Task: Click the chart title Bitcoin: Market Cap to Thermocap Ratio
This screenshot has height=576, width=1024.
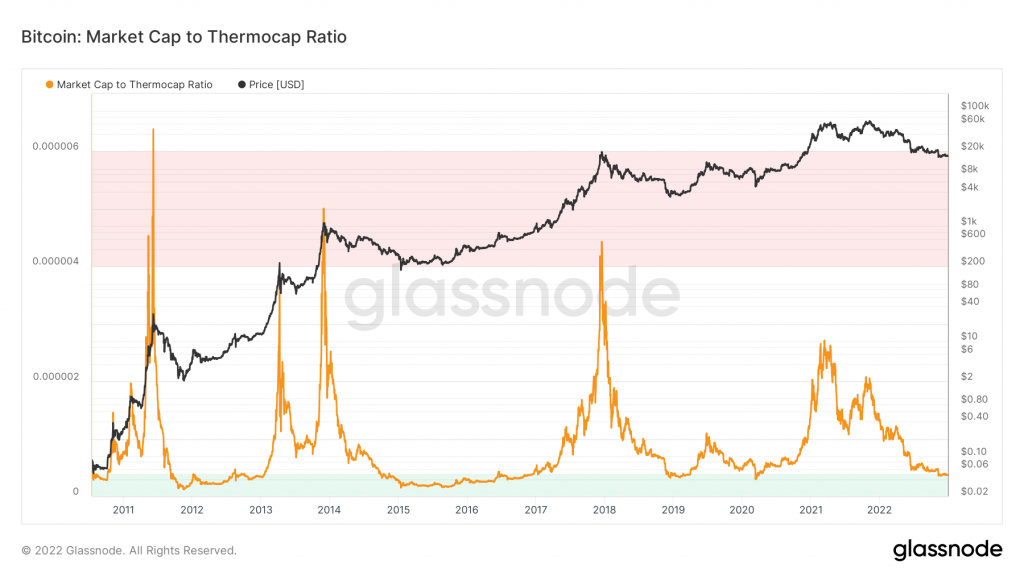Action: click(184, 37)
